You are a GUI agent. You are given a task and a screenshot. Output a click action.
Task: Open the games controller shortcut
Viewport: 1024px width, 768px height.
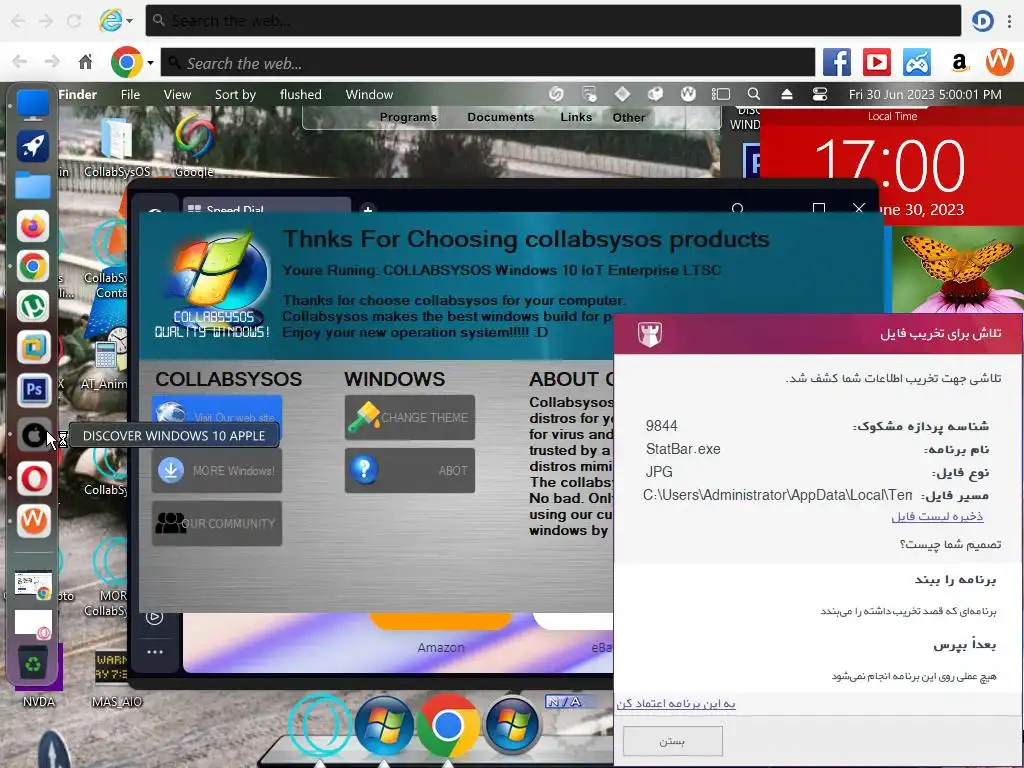(917, 63)
